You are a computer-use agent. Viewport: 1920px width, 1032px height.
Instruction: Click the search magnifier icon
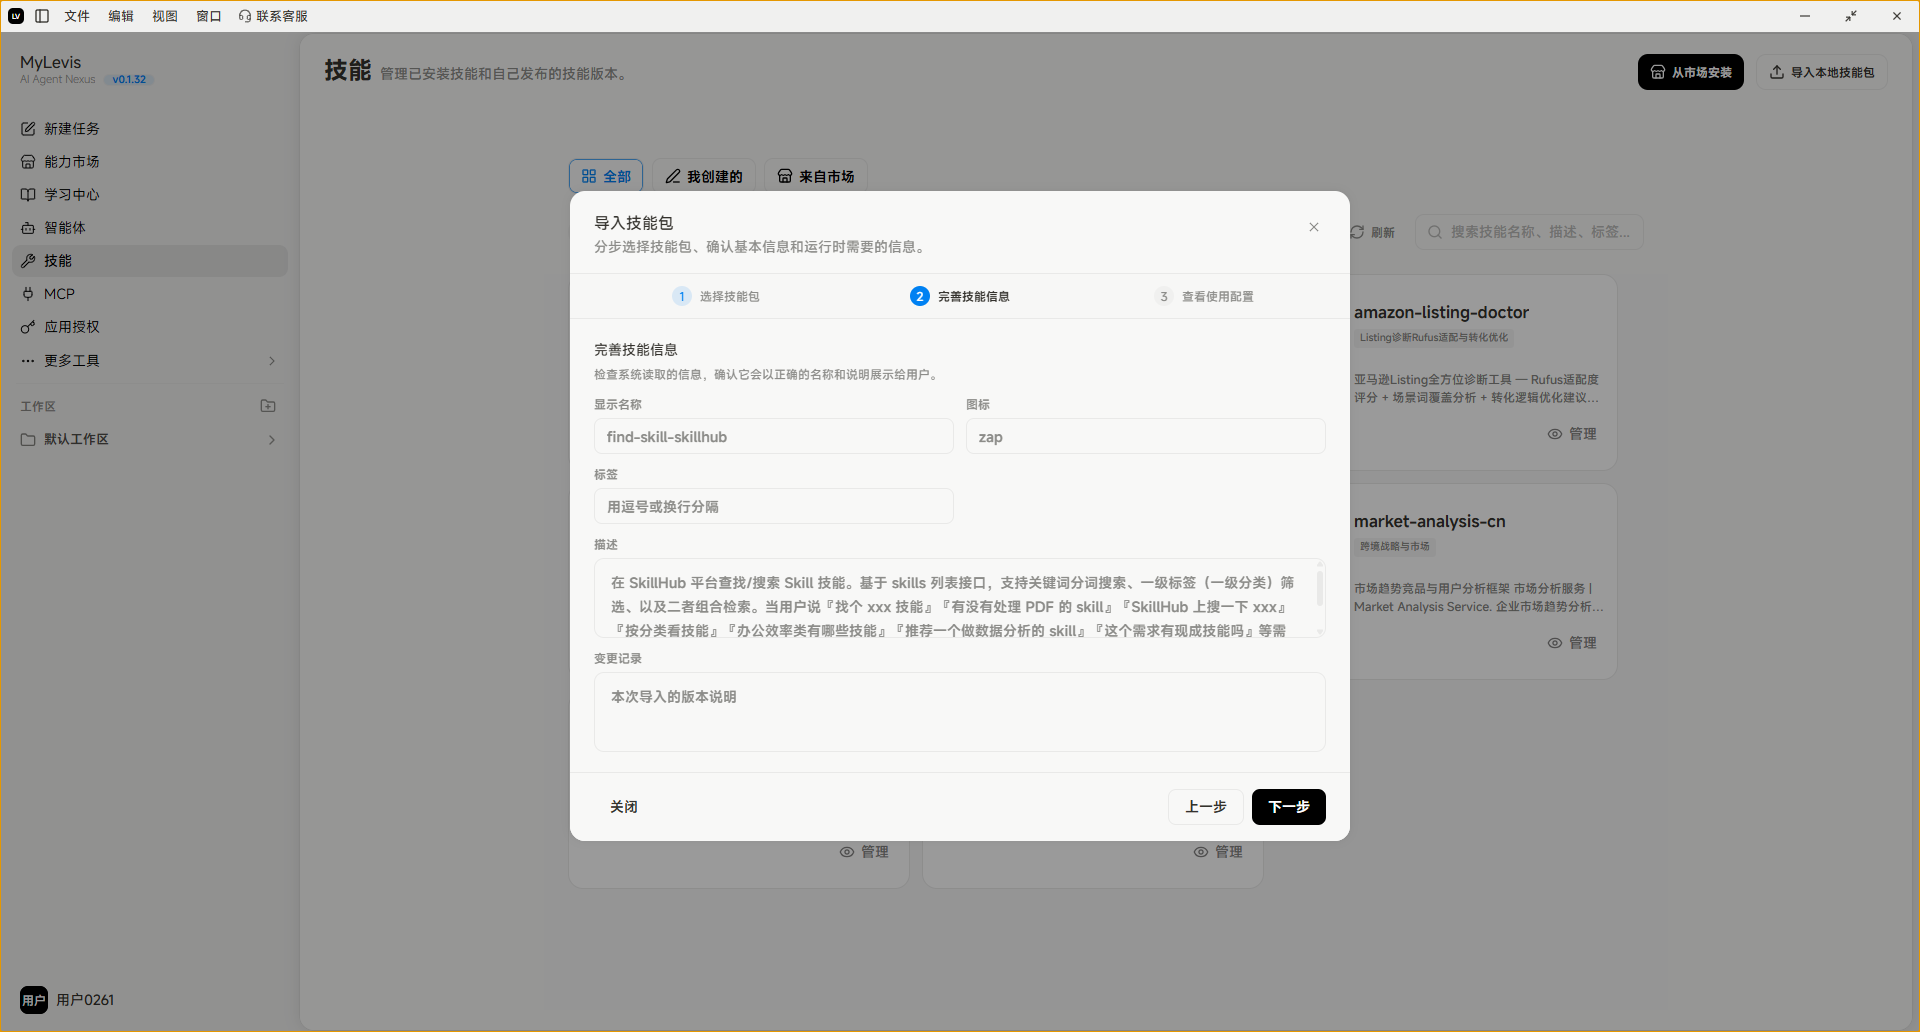point(1435,232)
